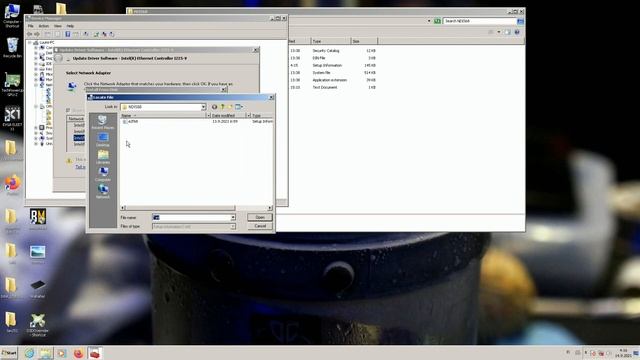Expand the File name dropdown

click(233, 218)
